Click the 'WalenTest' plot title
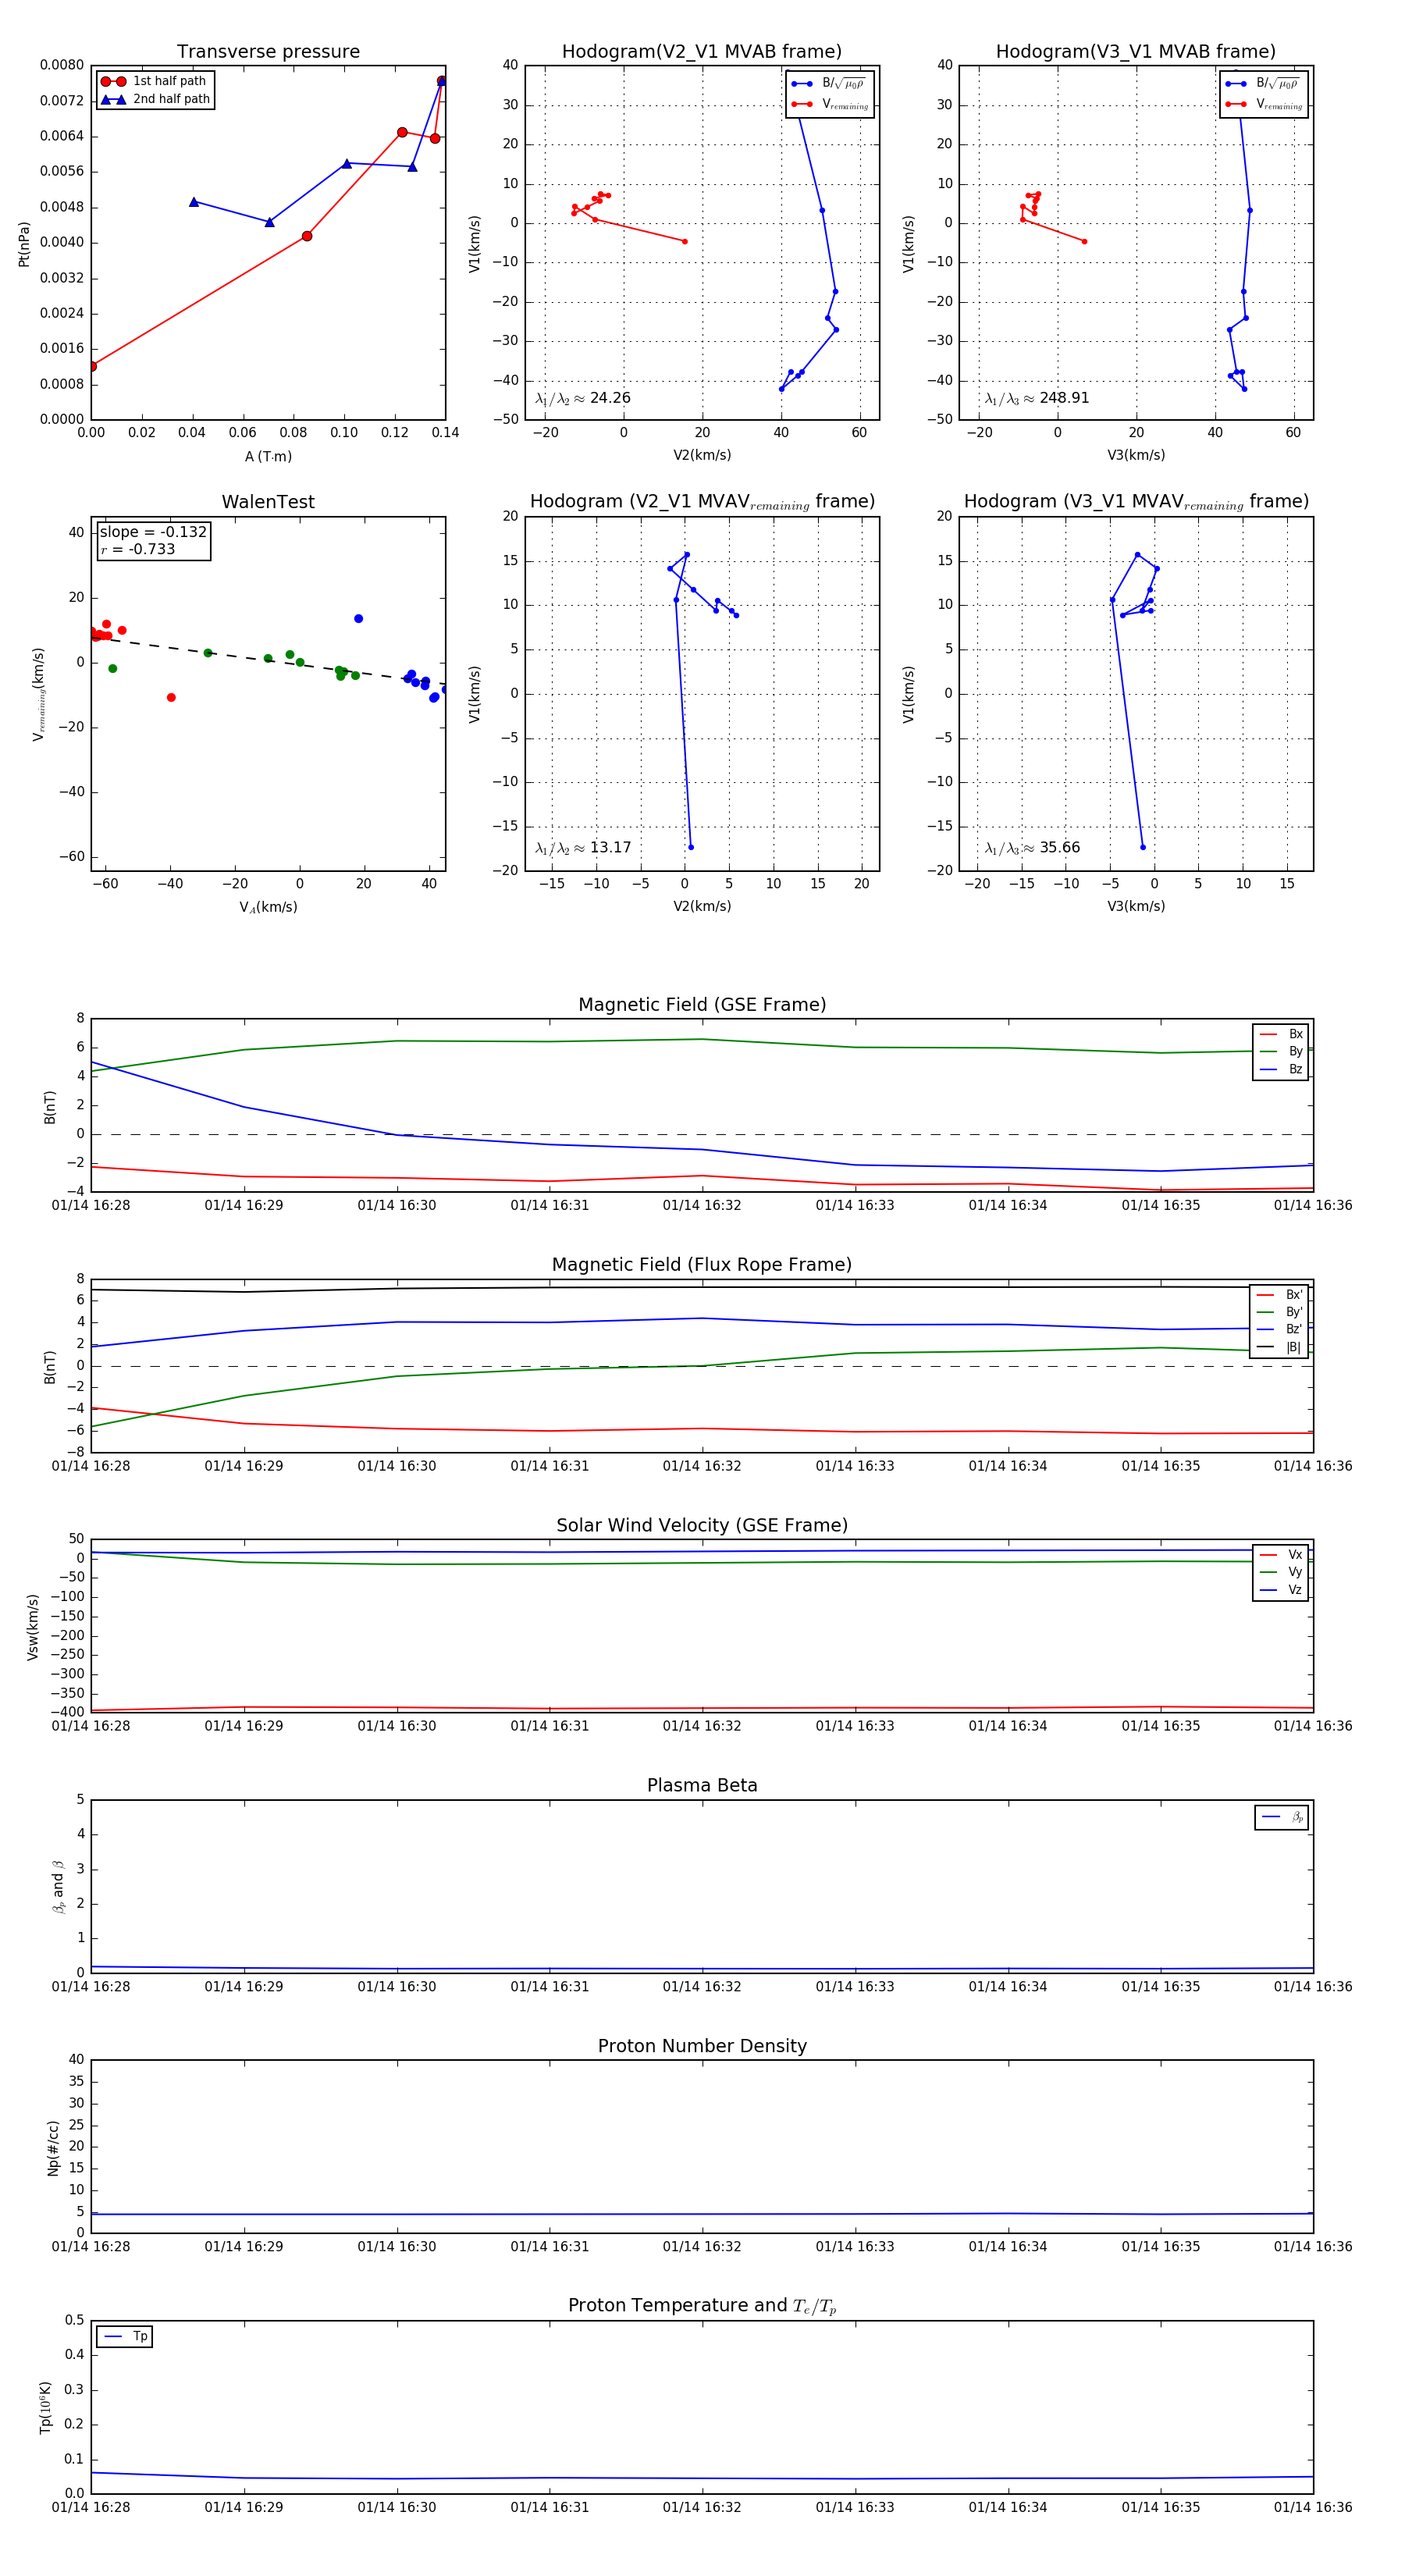 pyautogui.click(x=268, y=502)
